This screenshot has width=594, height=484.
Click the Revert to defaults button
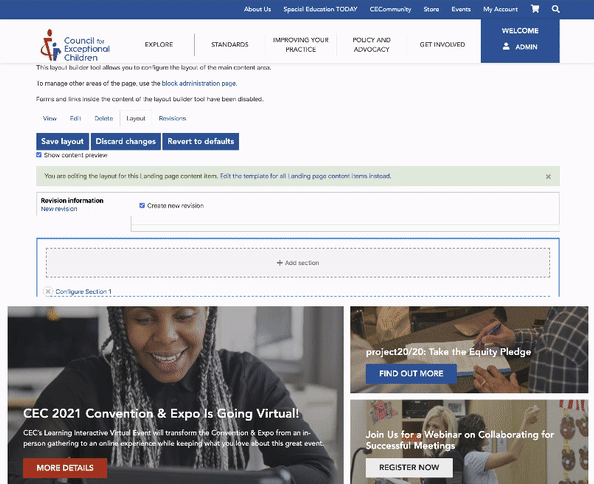tap(201, 141)
